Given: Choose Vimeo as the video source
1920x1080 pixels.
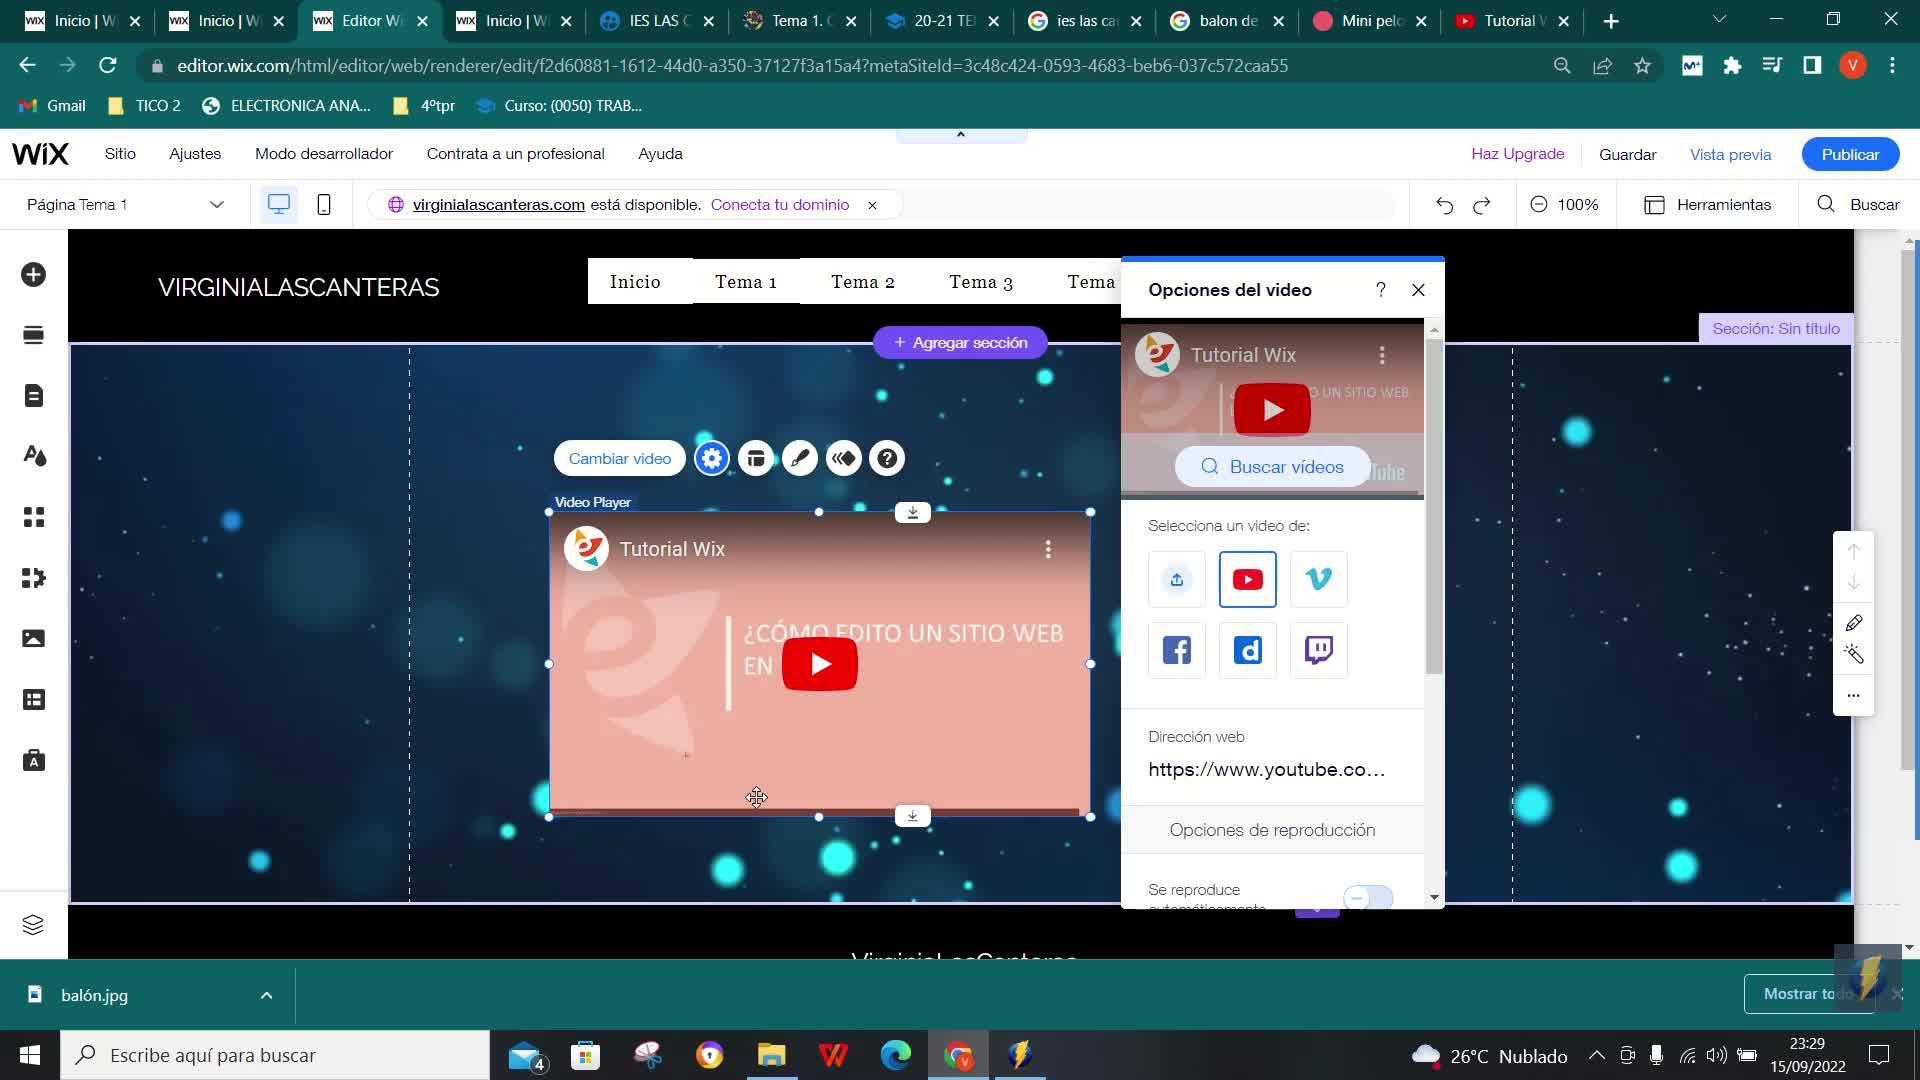Looking at the screenshot, I should (x=1318, y=579).
